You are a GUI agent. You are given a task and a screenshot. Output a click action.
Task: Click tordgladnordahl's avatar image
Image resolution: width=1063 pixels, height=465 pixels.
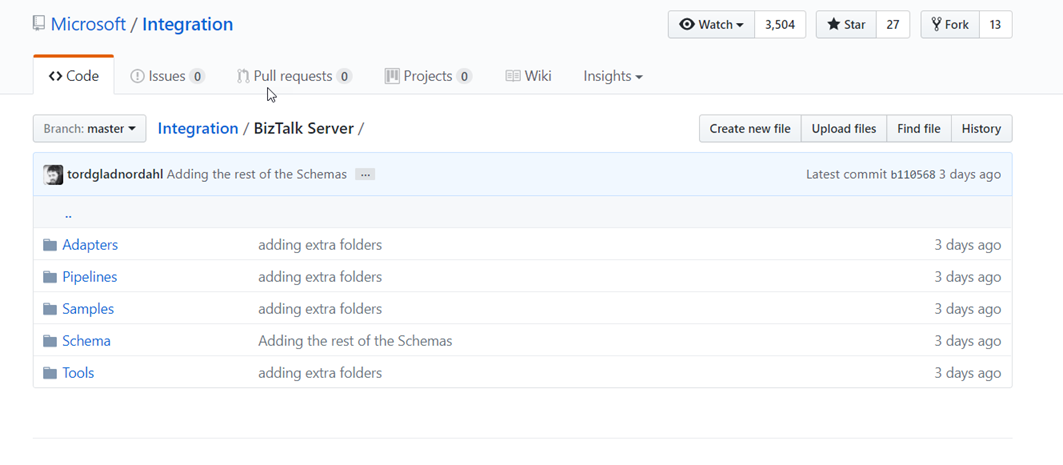(x=53, y=175)
